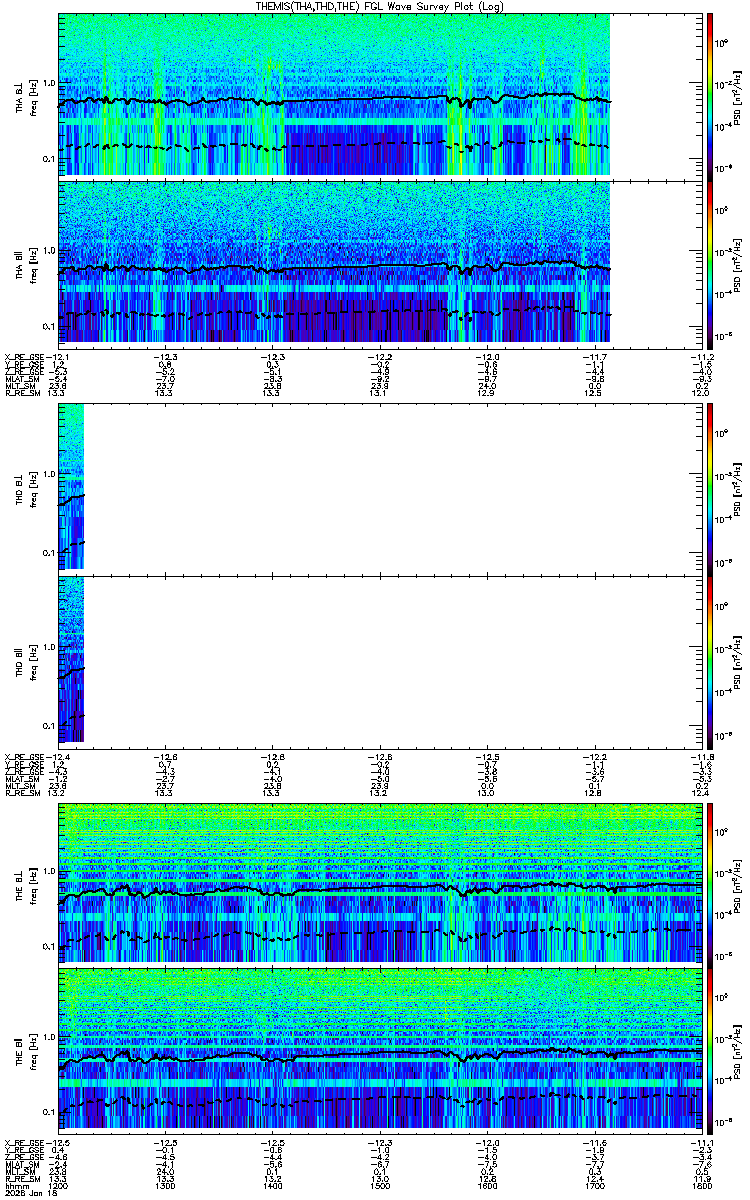The image size is (750, 1200).
Task: Click the 1.0 frequency tick on THA B-perpendicular
Action: click(49, 83)
